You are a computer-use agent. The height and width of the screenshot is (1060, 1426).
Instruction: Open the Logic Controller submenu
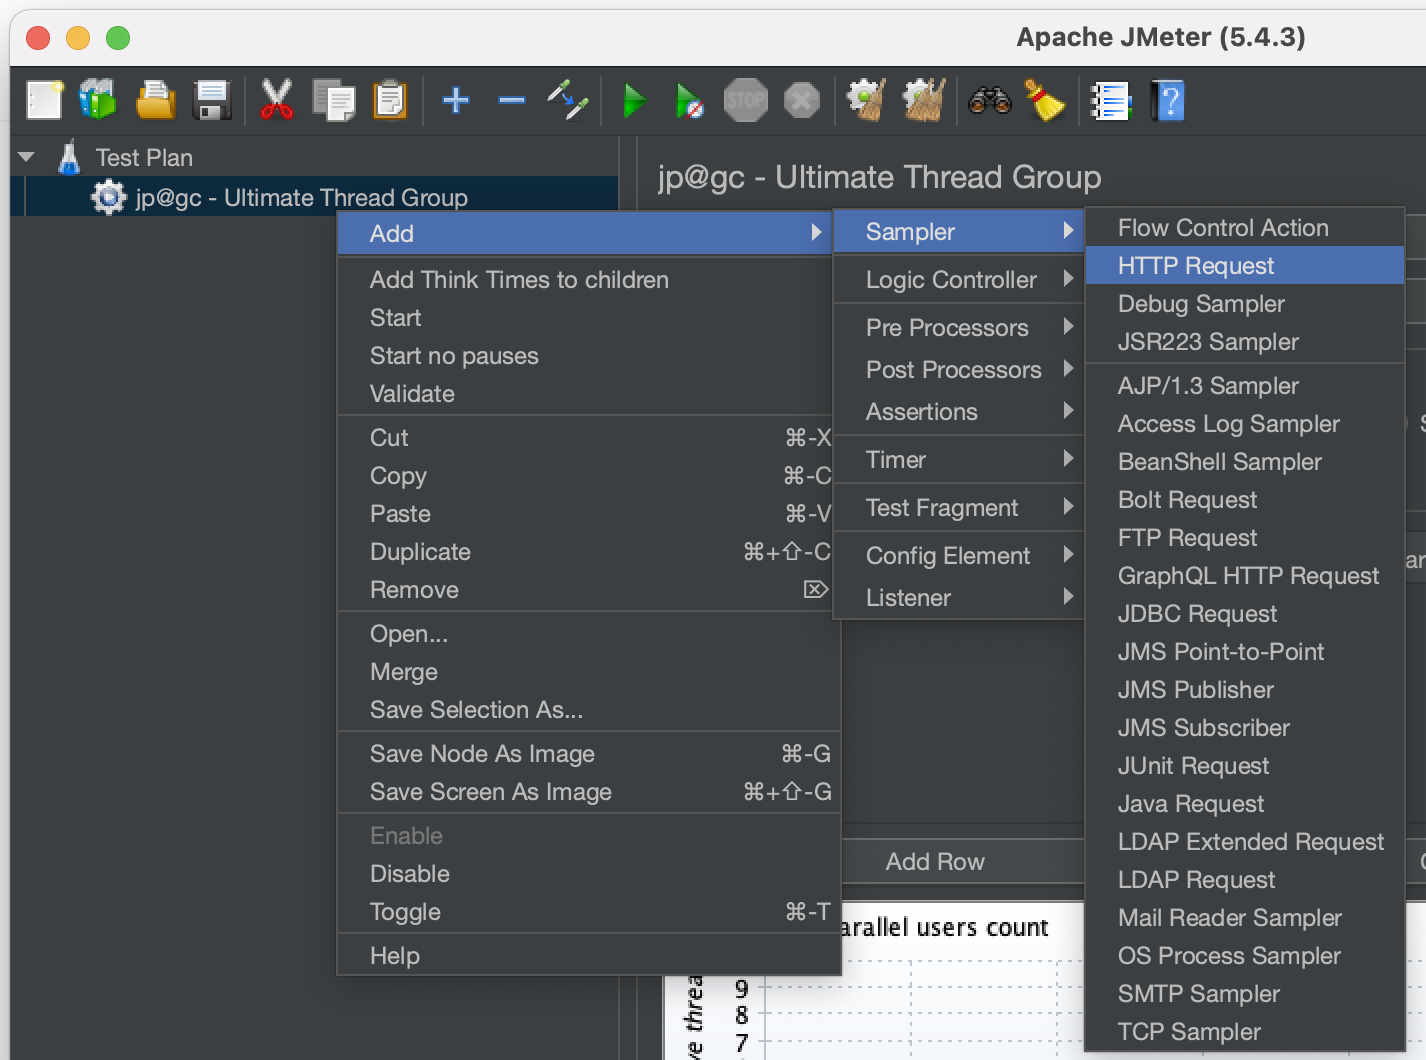(959, 280)
